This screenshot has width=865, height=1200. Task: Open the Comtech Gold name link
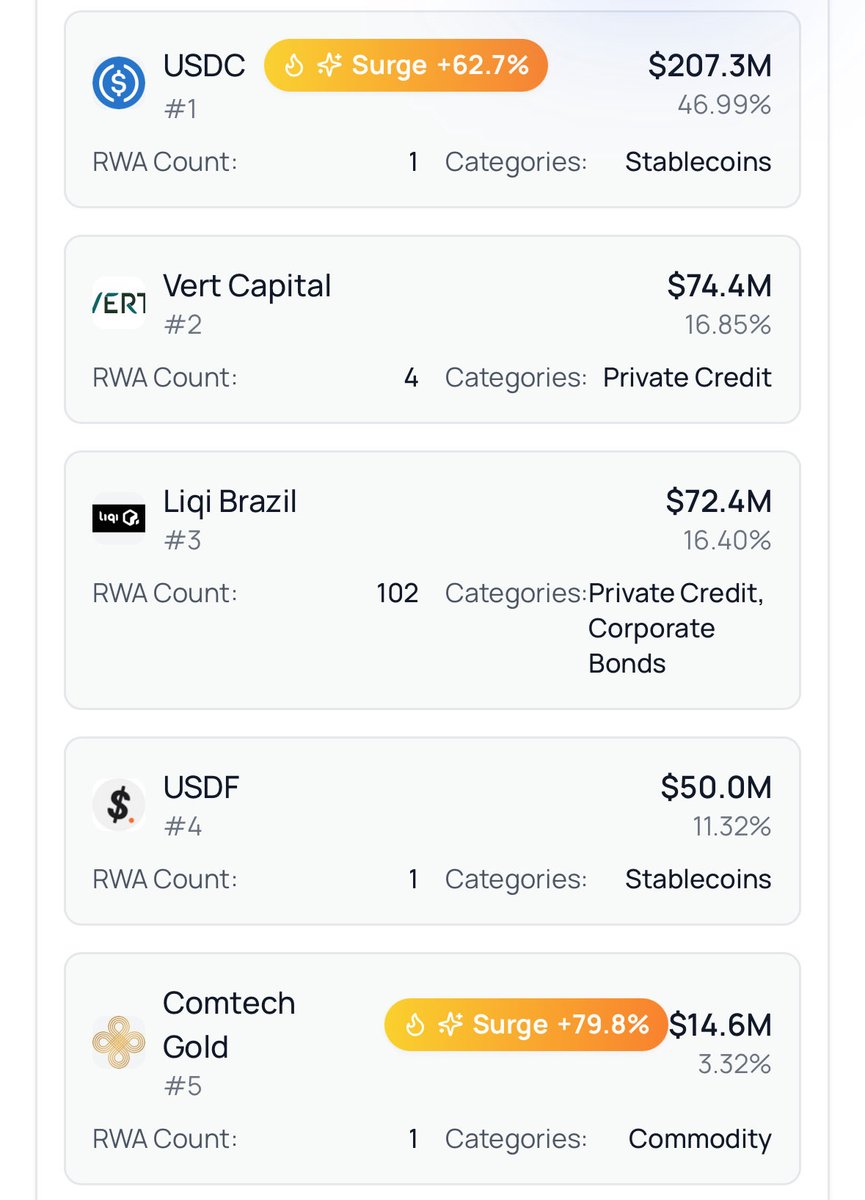tap(229, 1024)
